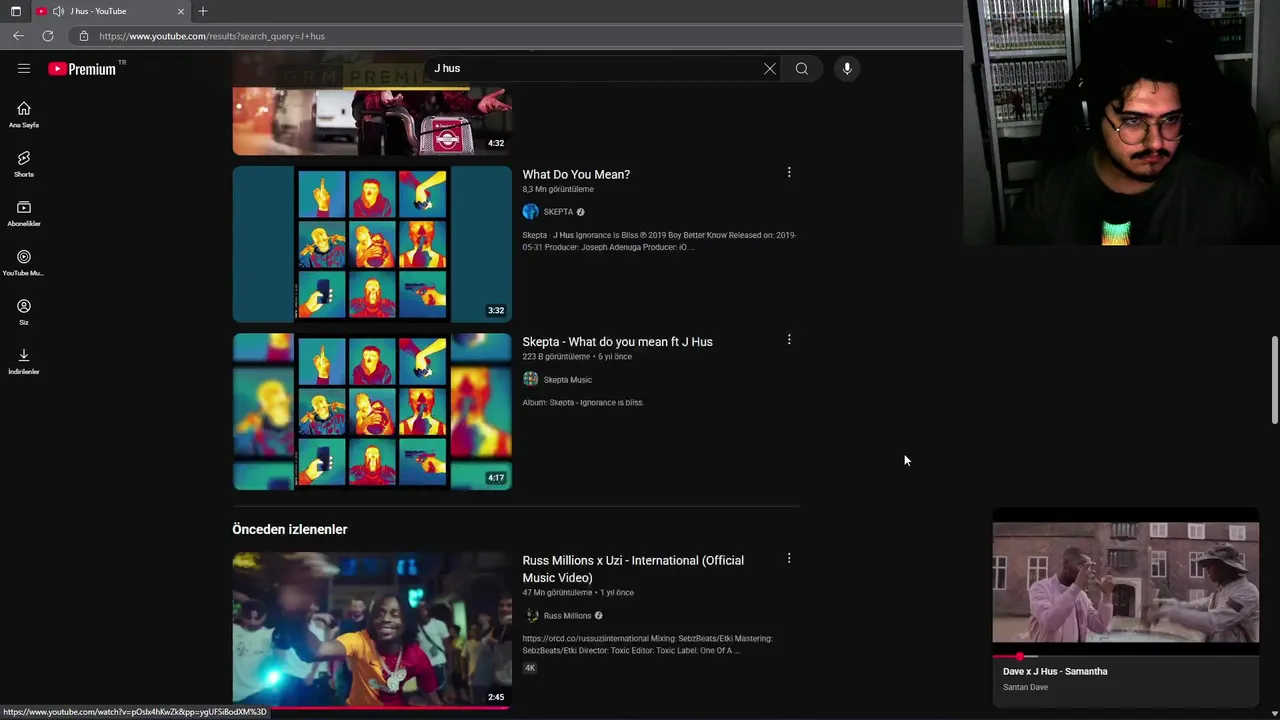
Task: Mute the tab via the speaker icon
Action: point(58,11)
